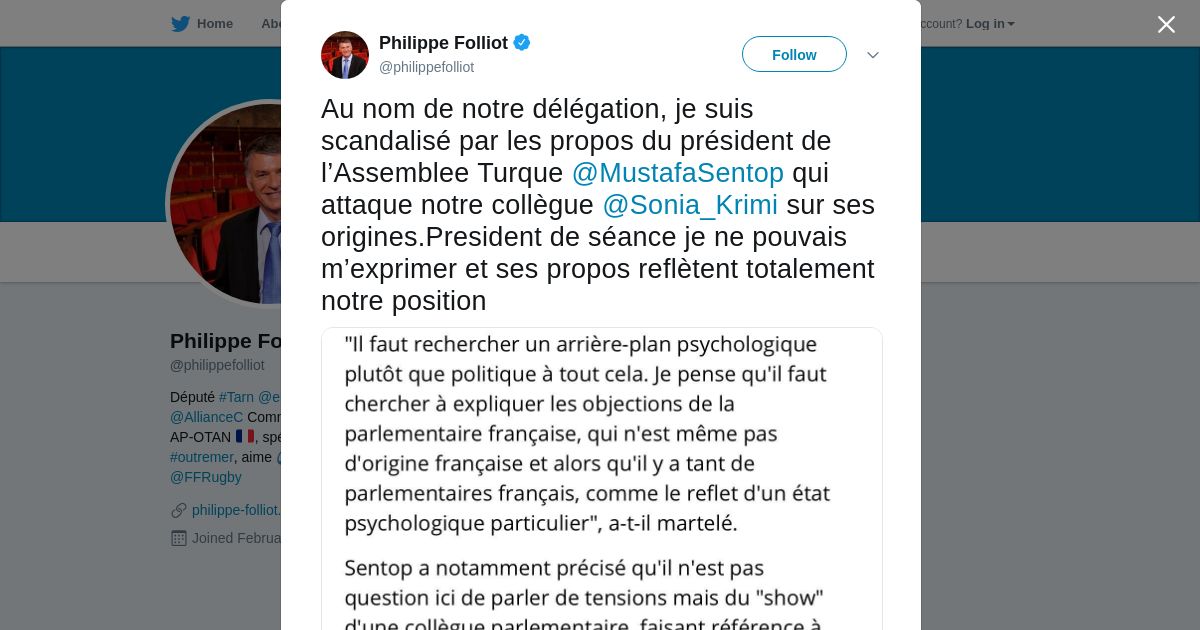Click the link icon beside philippe-folliot website

pos(179,510)
